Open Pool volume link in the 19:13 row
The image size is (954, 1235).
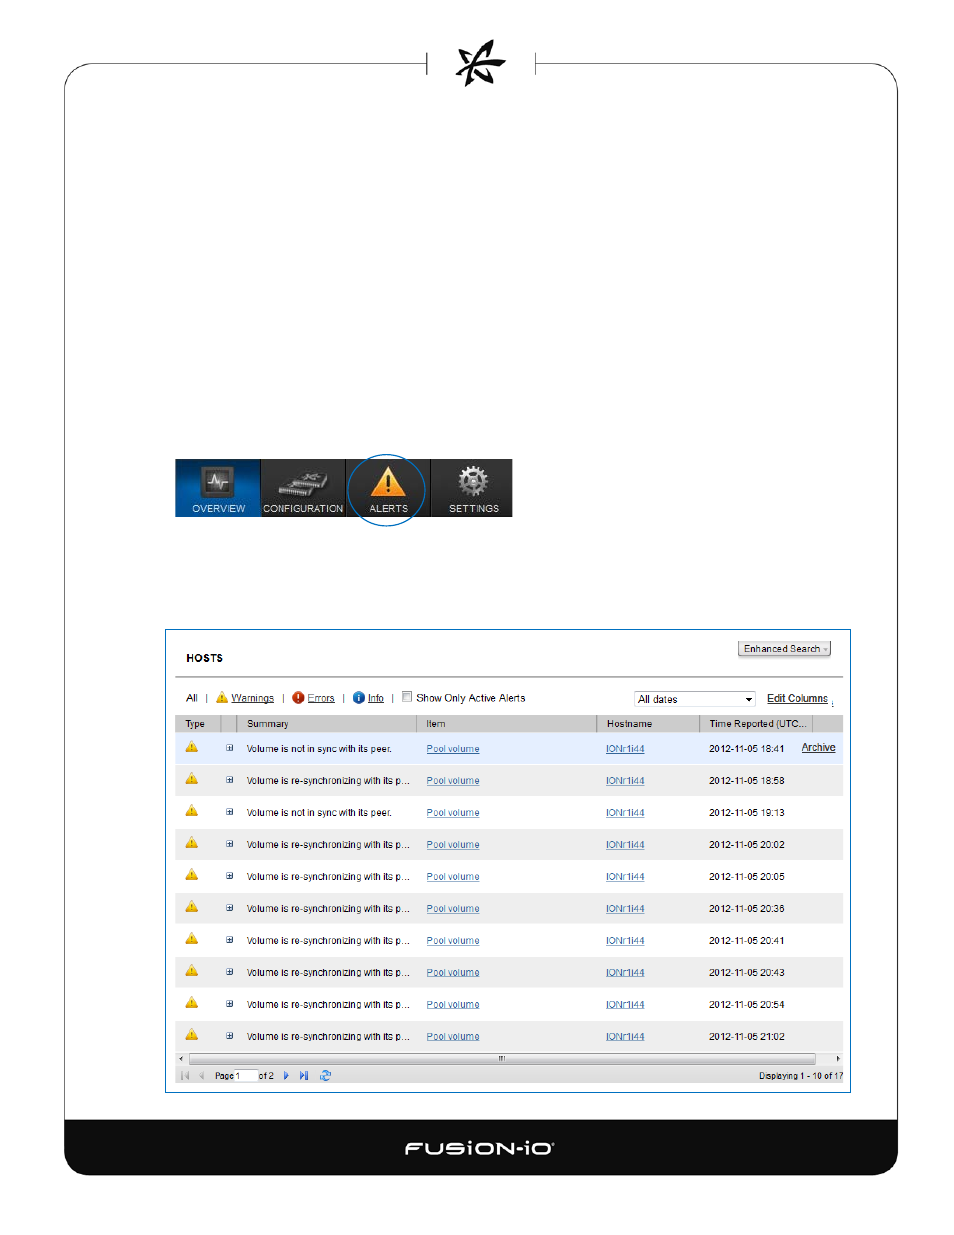click(x=453, y=813)
